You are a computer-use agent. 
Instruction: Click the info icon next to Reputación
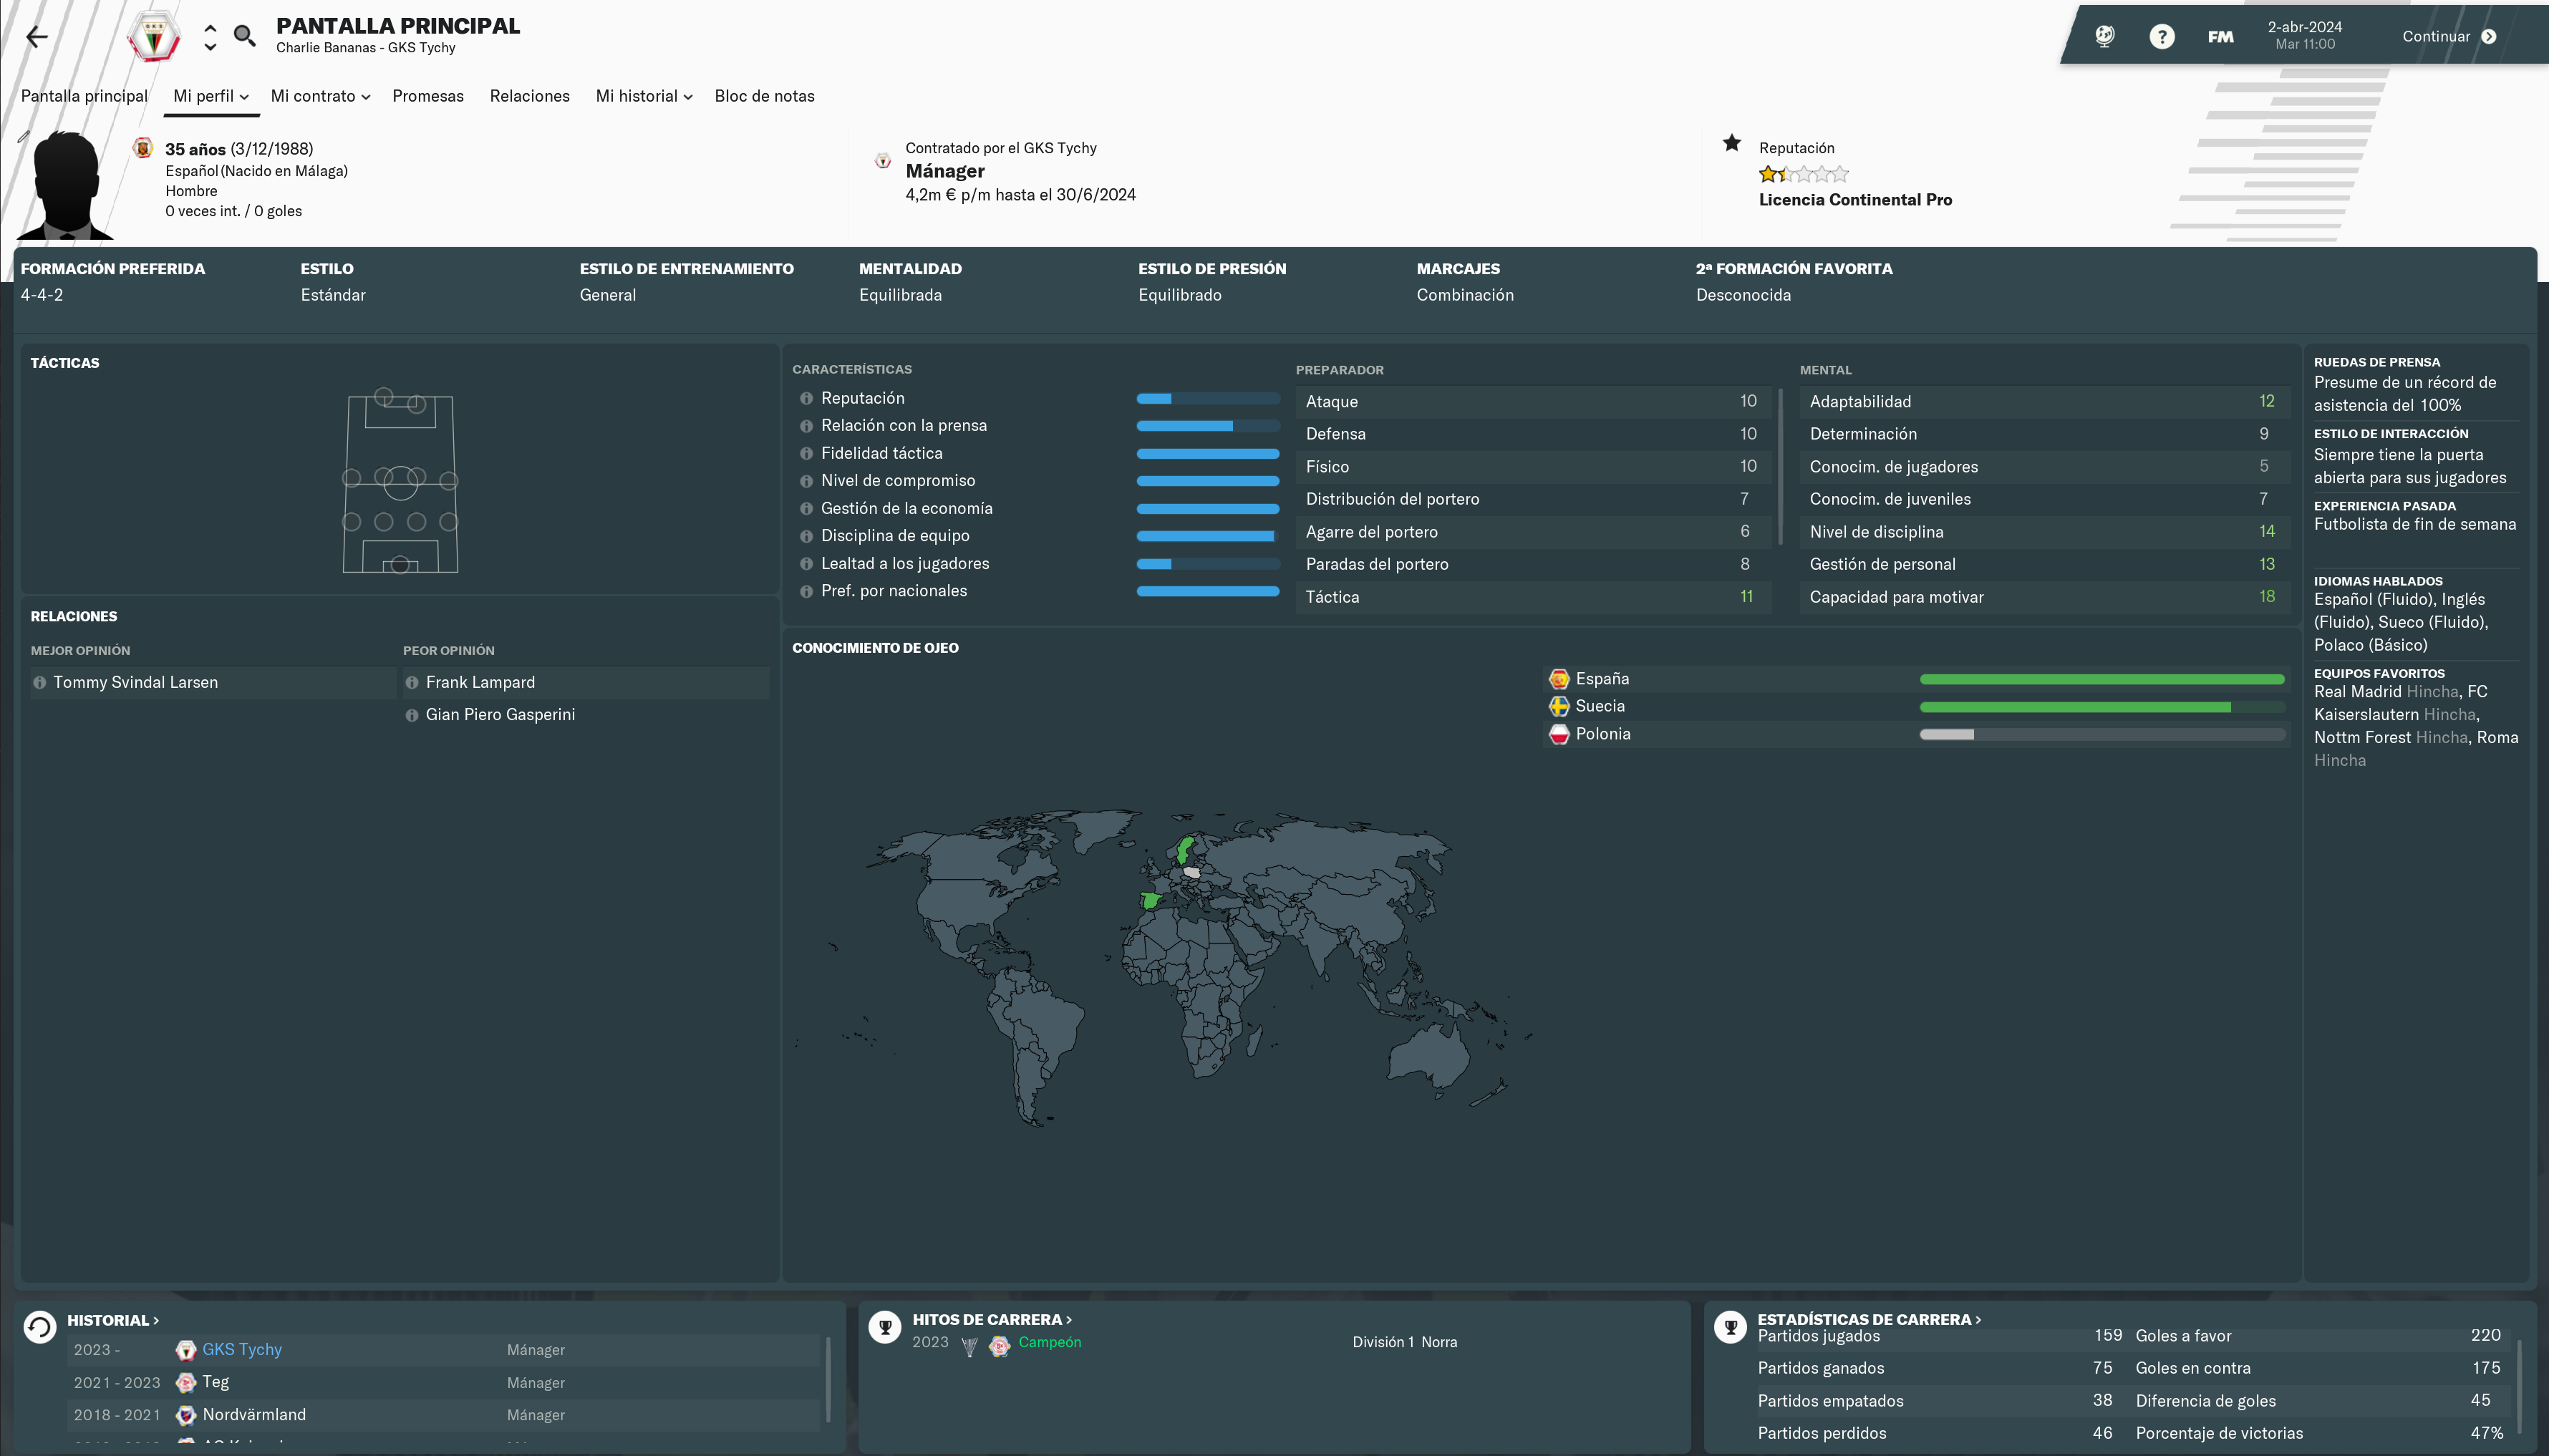coord(806,398)
